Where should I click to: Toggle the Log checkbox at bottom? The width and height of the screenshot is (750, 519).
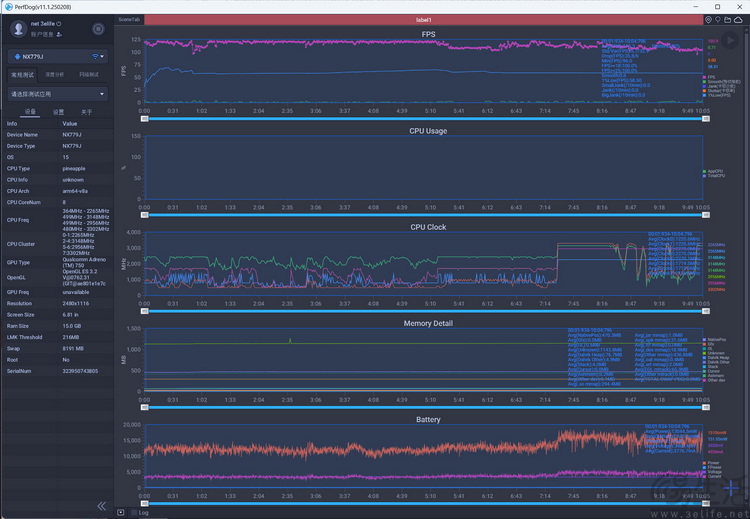point(134,512)
